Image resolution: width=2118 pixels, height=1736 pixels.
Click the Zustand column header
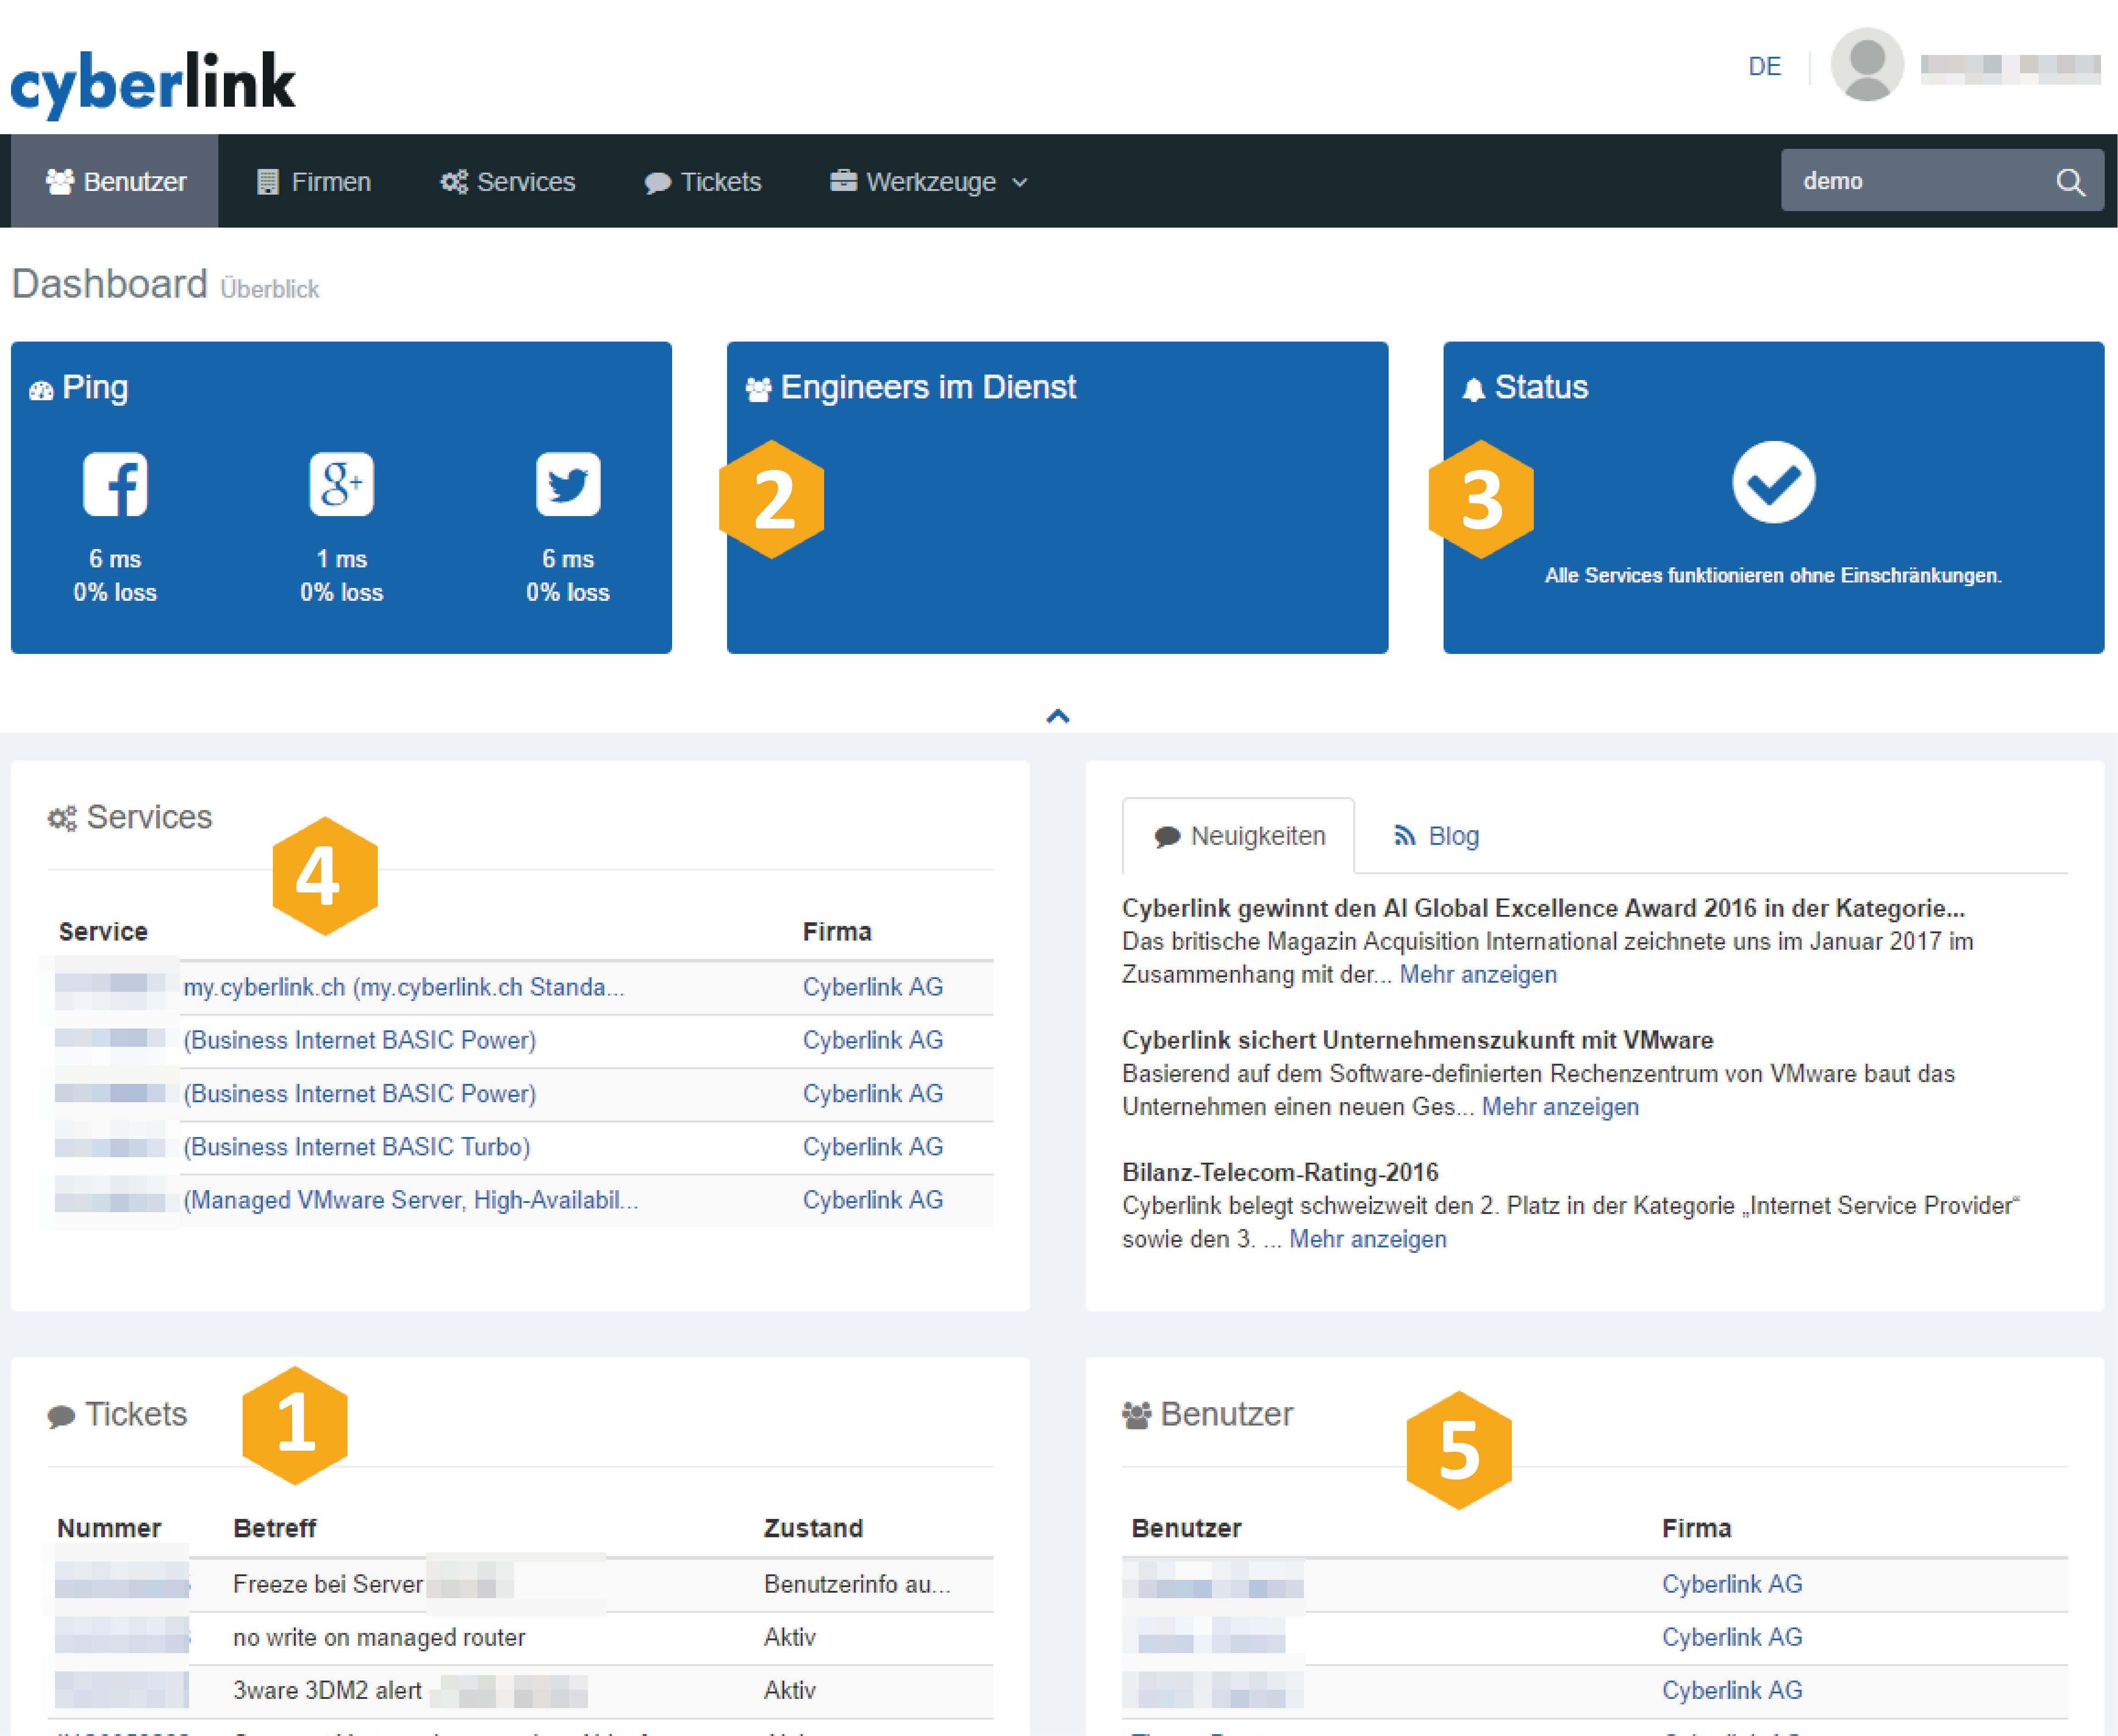click(813, 1528)
